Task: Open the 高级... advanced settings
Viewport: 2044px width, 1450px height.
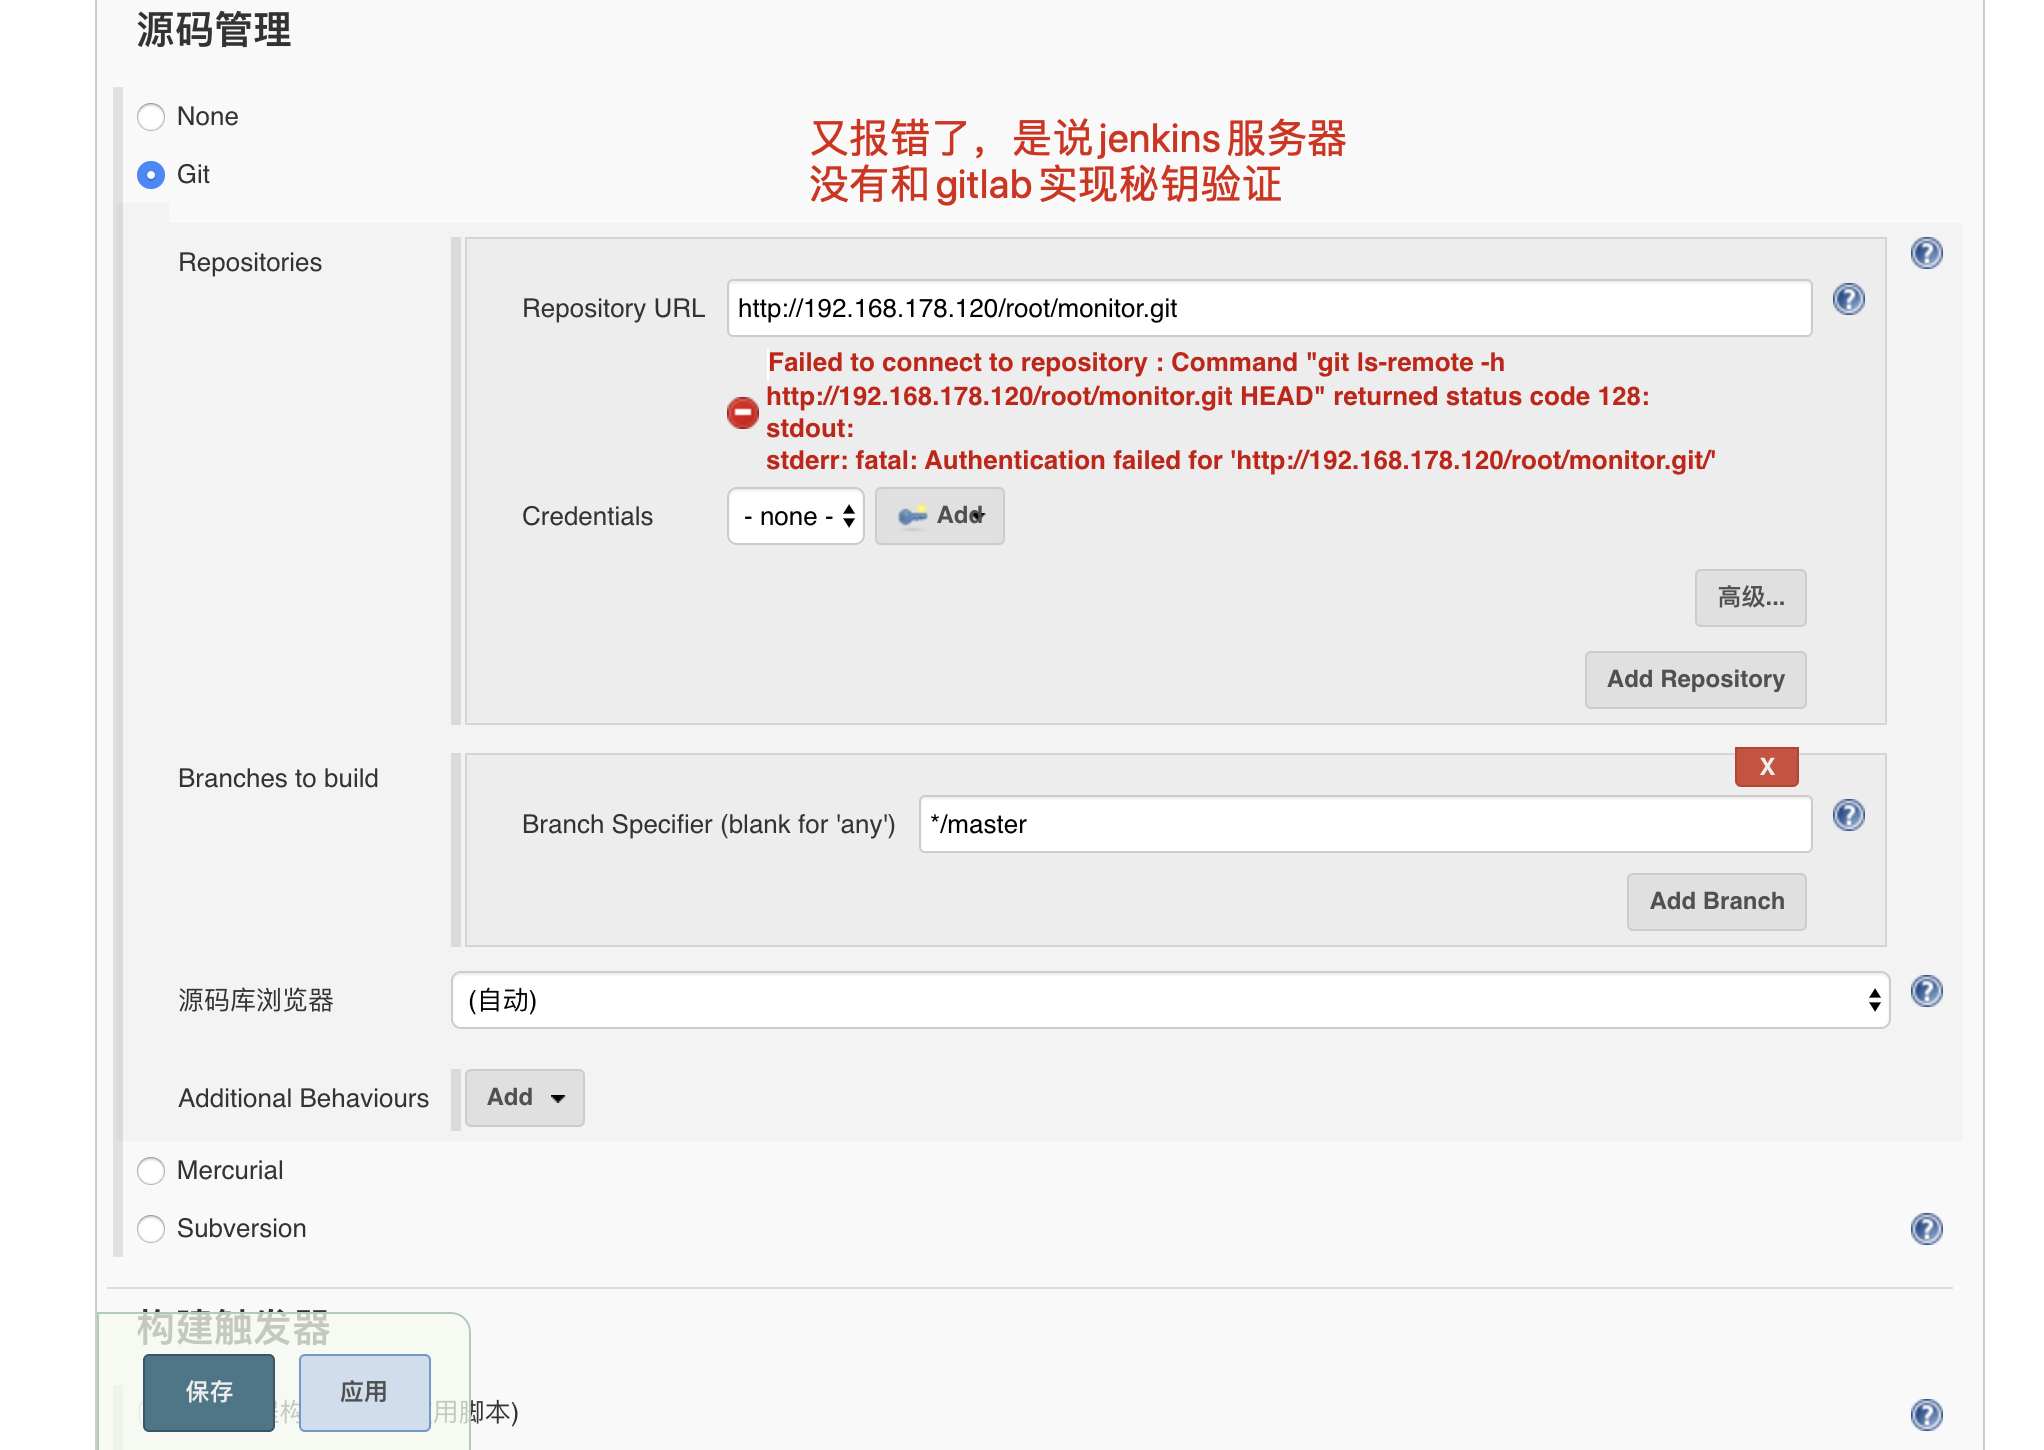Action: tap(1750, 598)
